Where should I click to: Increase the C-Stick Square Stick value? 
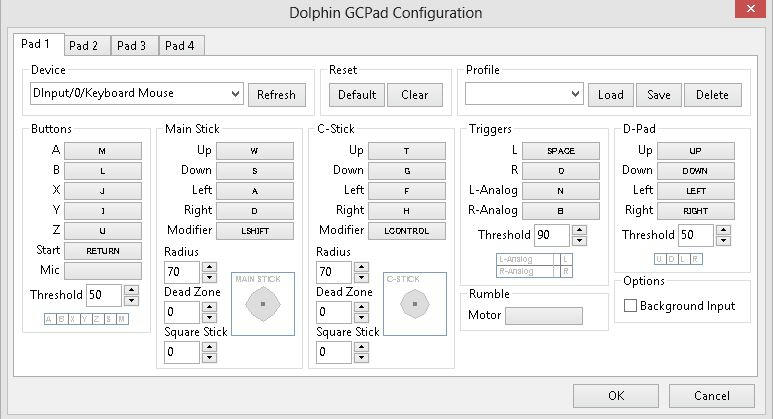click(x=361, y=347)
